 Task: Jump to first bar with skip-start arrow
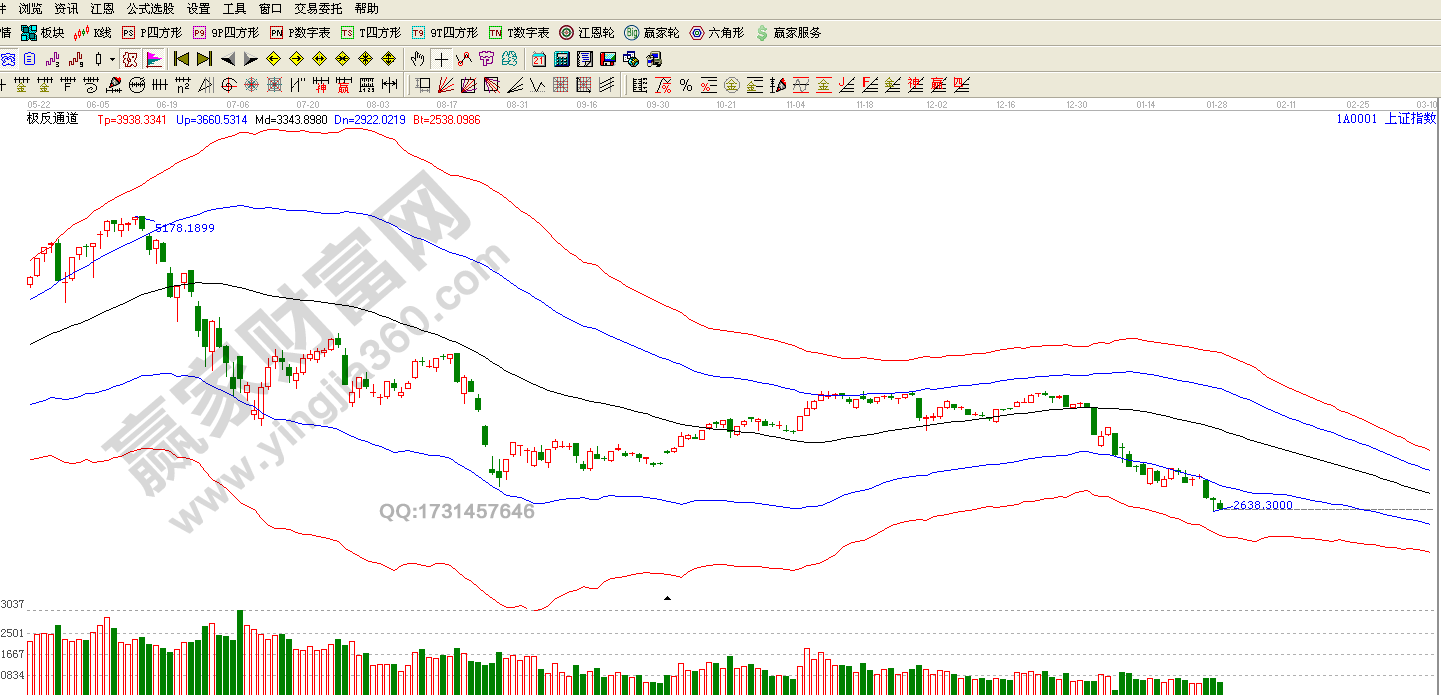(x=181, y=59)
